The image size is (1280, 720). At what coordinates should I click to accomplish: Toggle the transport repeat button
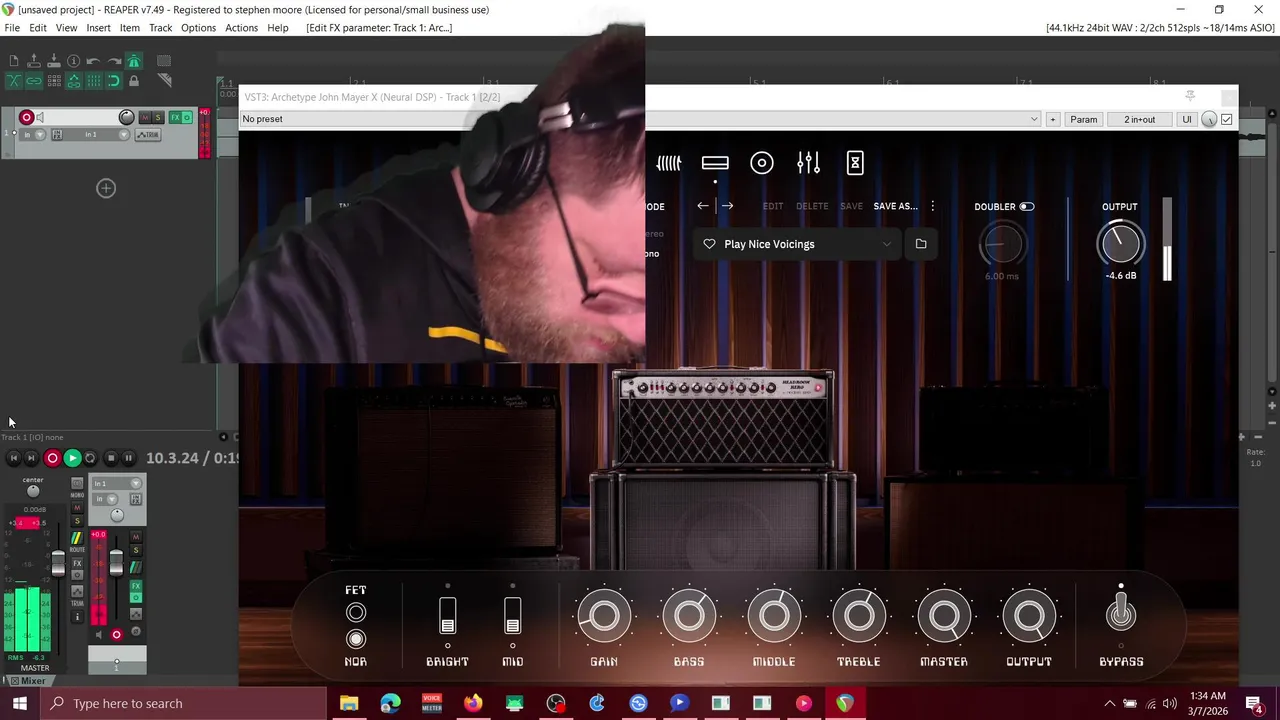(x=91, y=458)
